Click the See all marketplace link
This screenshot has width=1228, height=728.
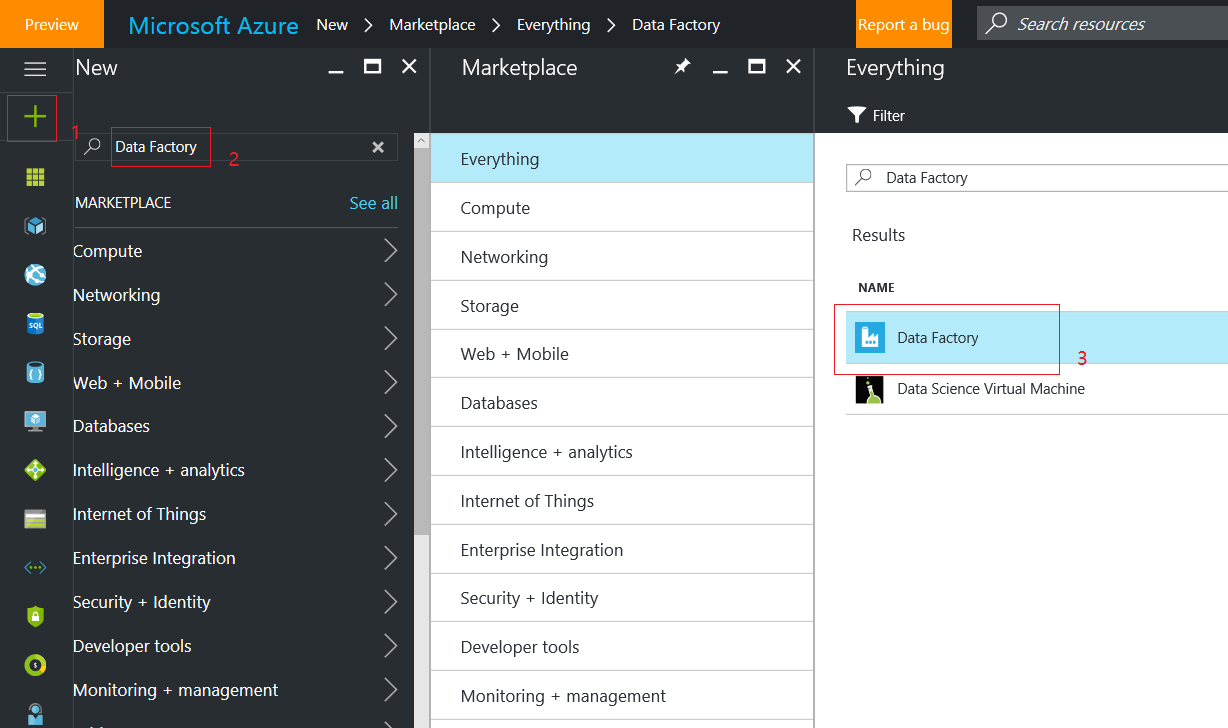[x=373, y=203]
